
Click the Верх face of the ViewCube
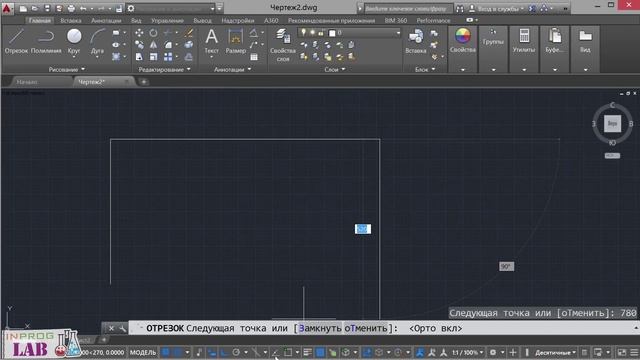point(612,124)
